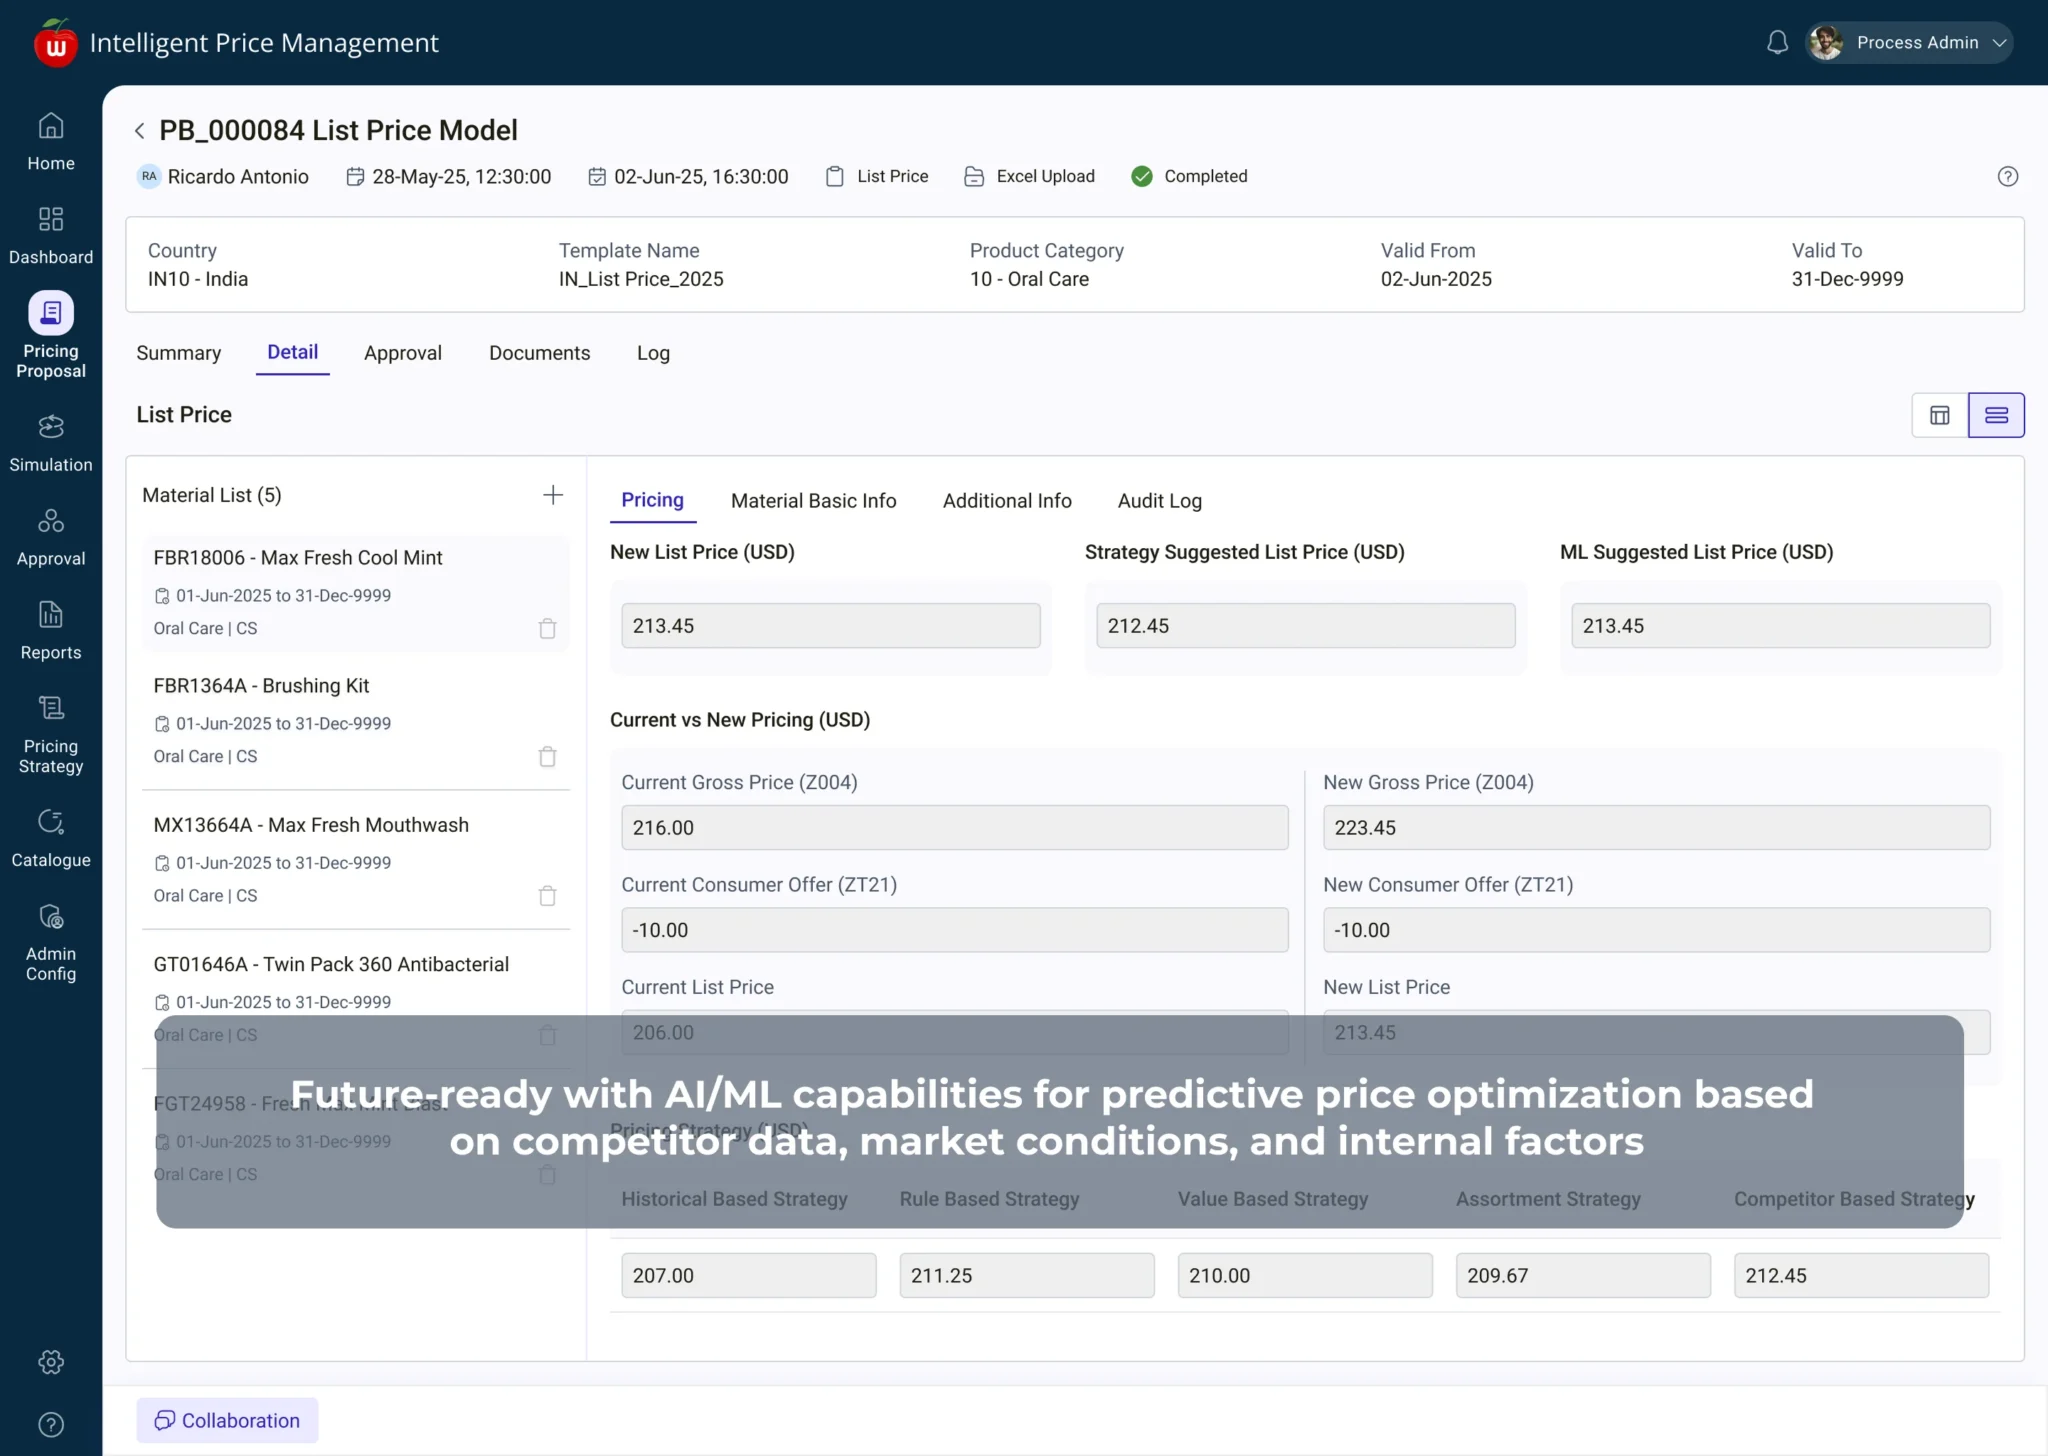
Task: Click the help circle icon near header
Action: [2007, 176]
